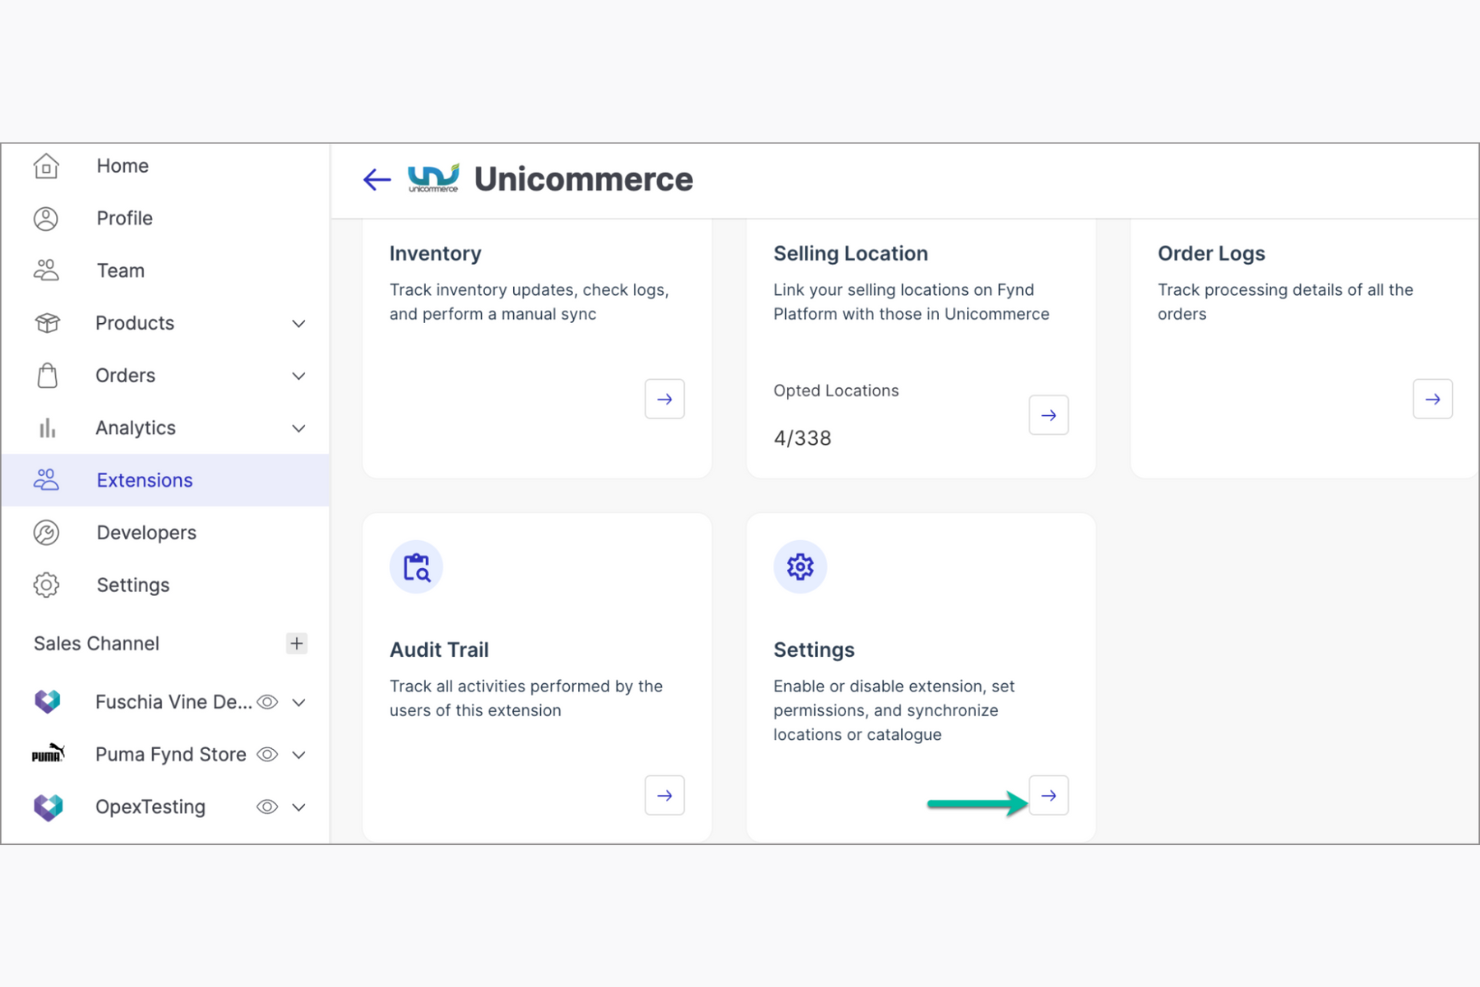Click the Home house icon in sidebar
This screenshot has width=1480, height=987.
[46, 166]
